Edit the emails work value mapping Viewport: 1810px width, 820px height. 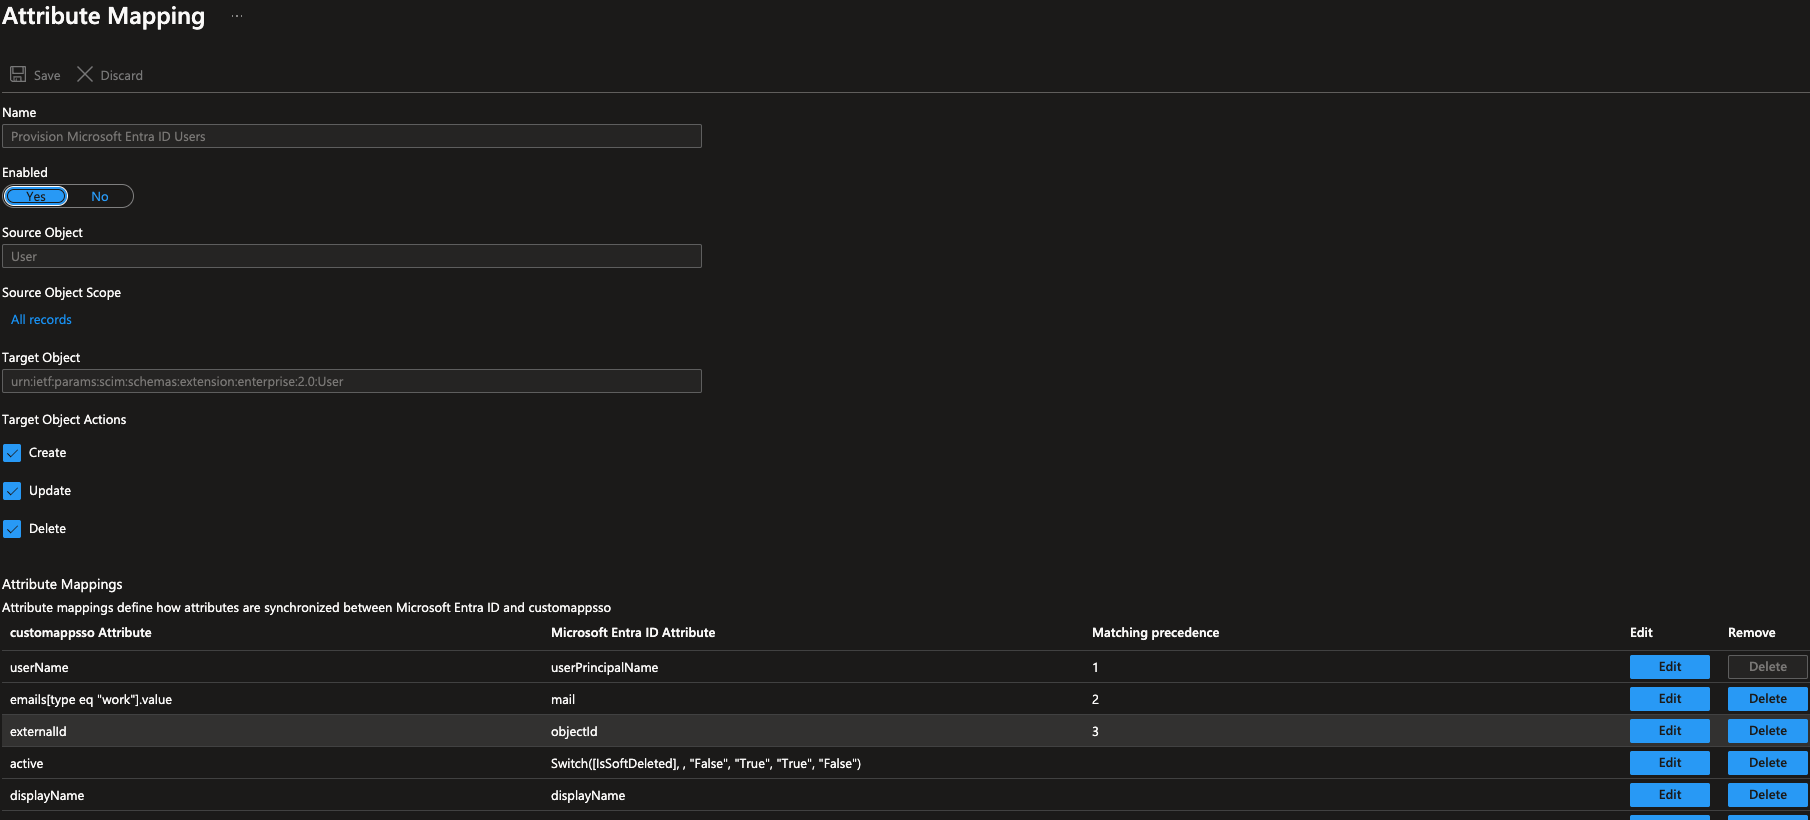click(x=1669, y=699)
